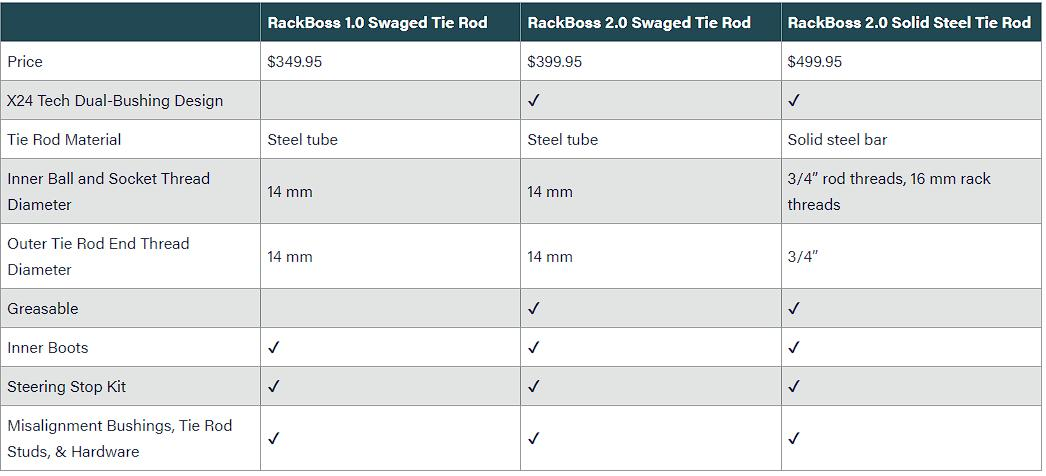Screen dimensions: 1046x476
Task: Click Greasable checkmark under Solid Steel Tie Rod
Action: 794,309
